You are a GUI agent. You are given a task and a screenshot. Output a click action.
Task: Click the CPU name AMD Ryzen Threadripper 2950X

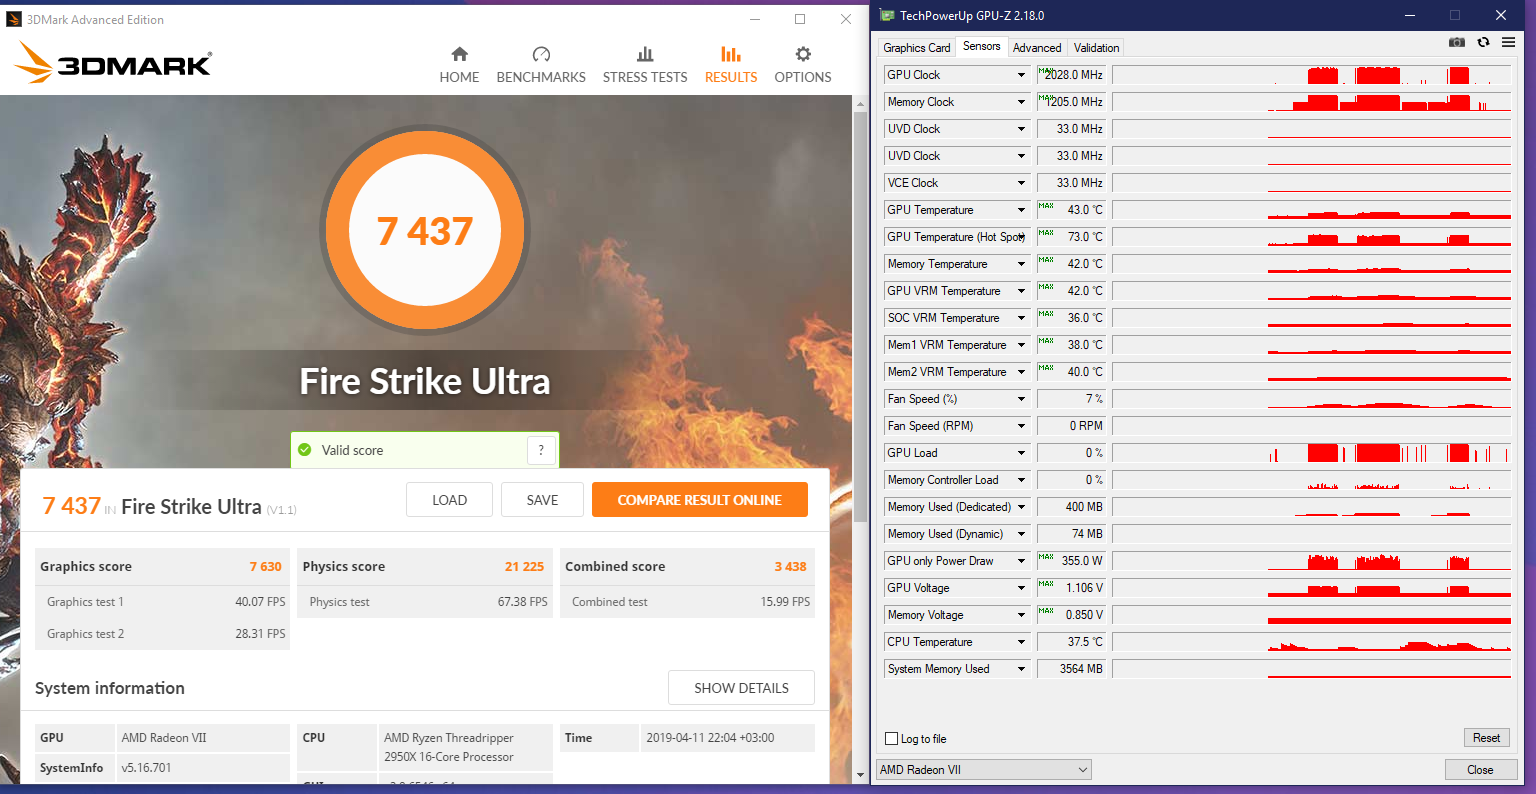click(x=449, y=747)
